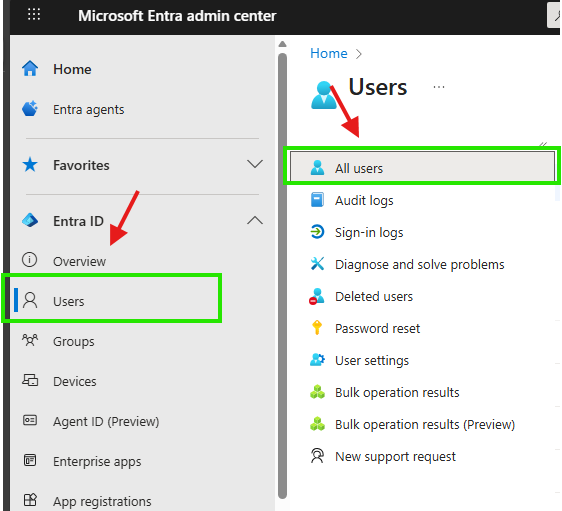Click the Microsoft Entra admin center title
Viewport: 562px width, 511px height.
pyautogui.click(x=177, y=15)
